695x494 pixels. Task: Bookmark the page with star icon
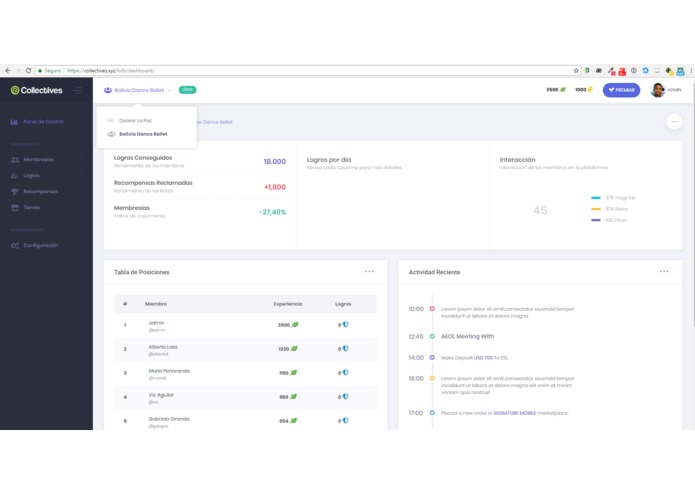(x=576, y=70)
